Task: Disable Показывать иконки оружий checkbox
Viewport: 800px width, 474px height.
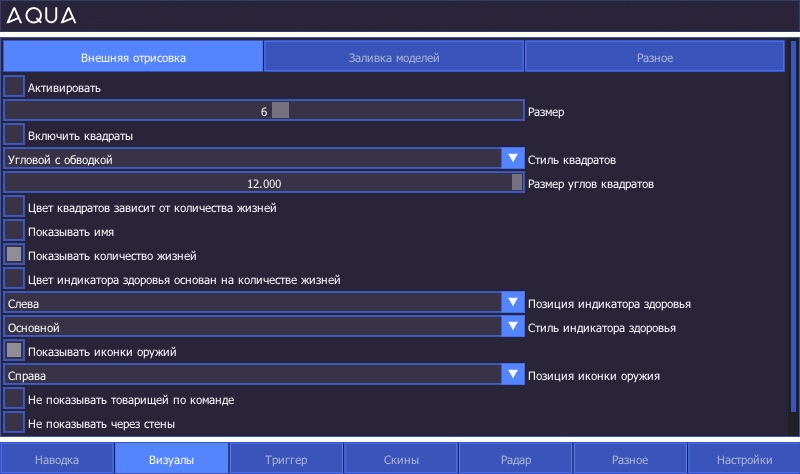Action: (x=14, y=351)
